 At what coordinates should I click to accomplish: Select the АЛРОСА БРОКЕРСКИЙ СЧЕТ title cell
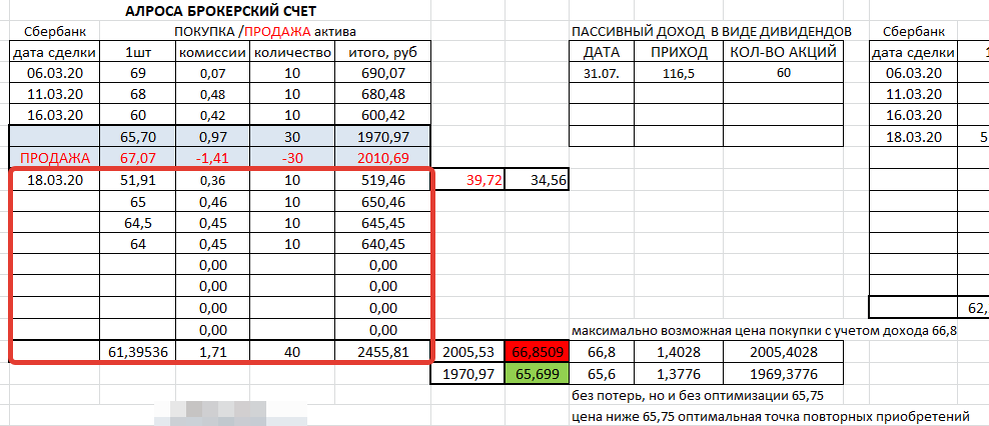(221, 11)
